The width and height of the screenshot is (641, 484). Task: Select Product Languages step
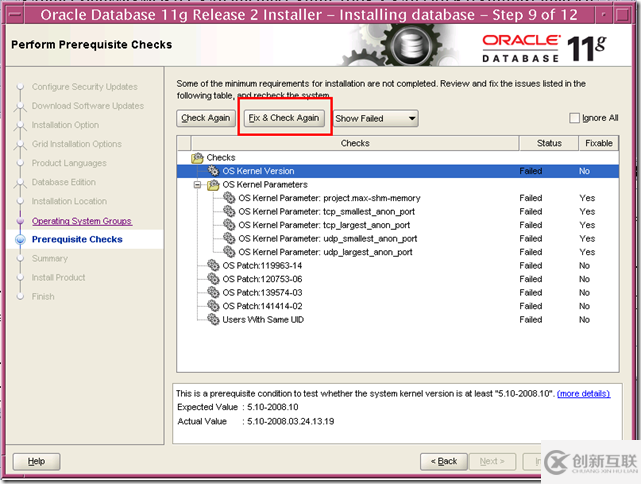tap(69, 163)
